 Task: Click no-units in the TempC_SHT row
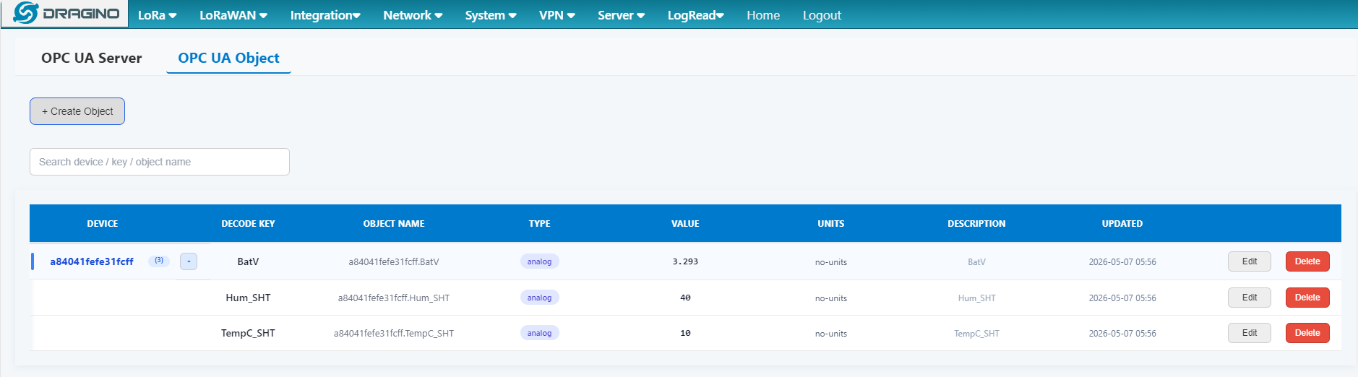(x=831, y=335)
